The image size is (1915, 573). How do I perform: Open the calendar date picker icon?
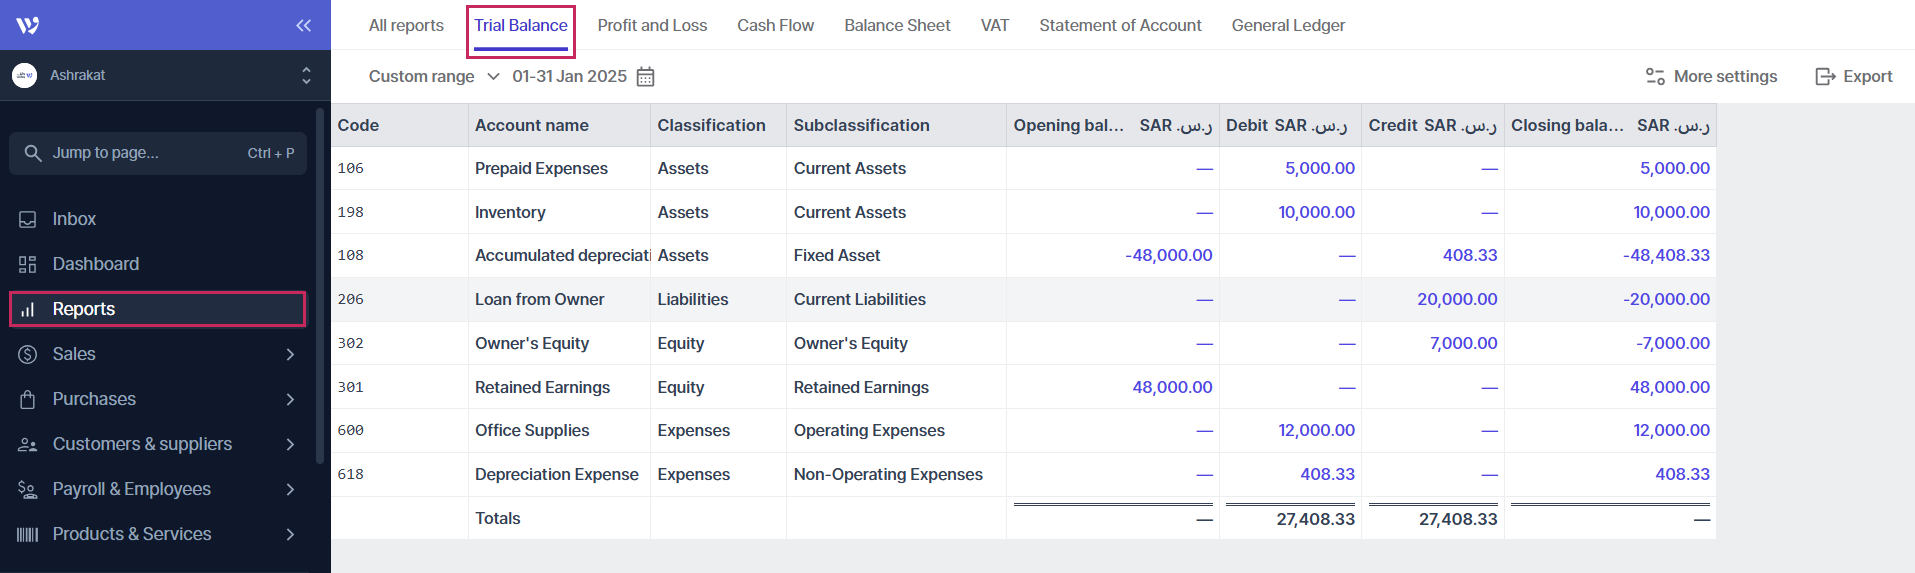pos(646,77)
